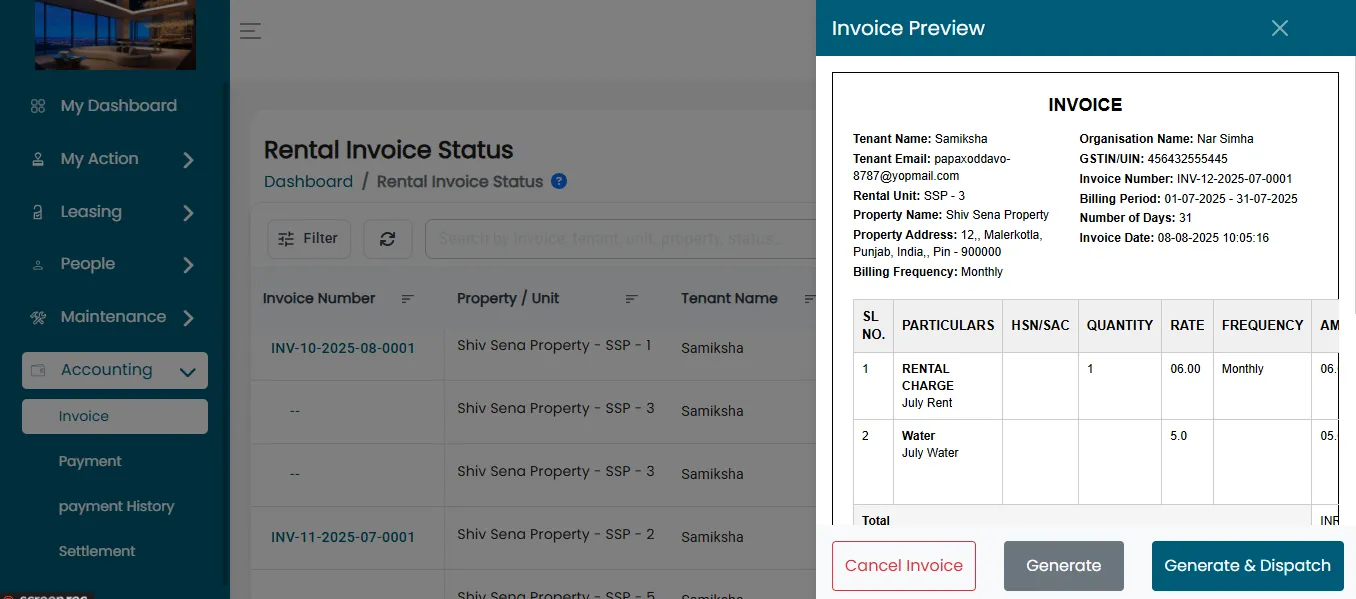This screenshot has height=599, width=1356.
Task: Close the Invoice Preview panel
Action: click(1280, 28)
